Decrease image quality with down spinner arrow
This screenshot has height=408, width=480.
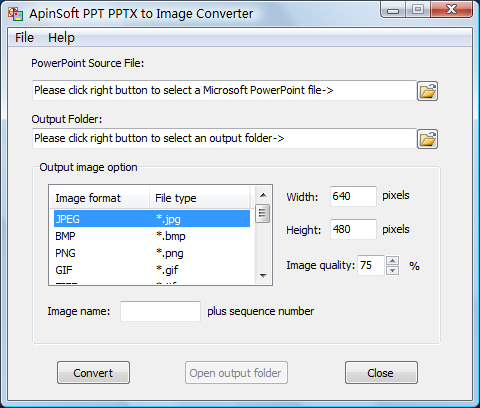(x=393, y=270)
